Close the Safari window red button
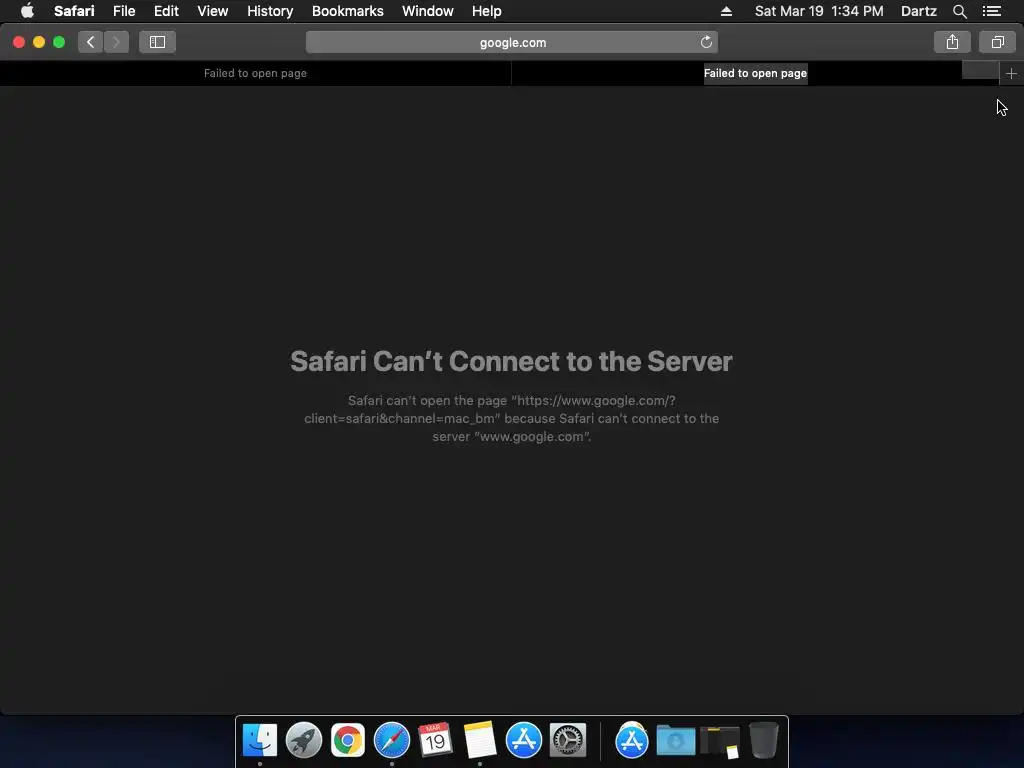Viewport: 1024px width, 768px height. pyautogui.click(x=19, y=42)
